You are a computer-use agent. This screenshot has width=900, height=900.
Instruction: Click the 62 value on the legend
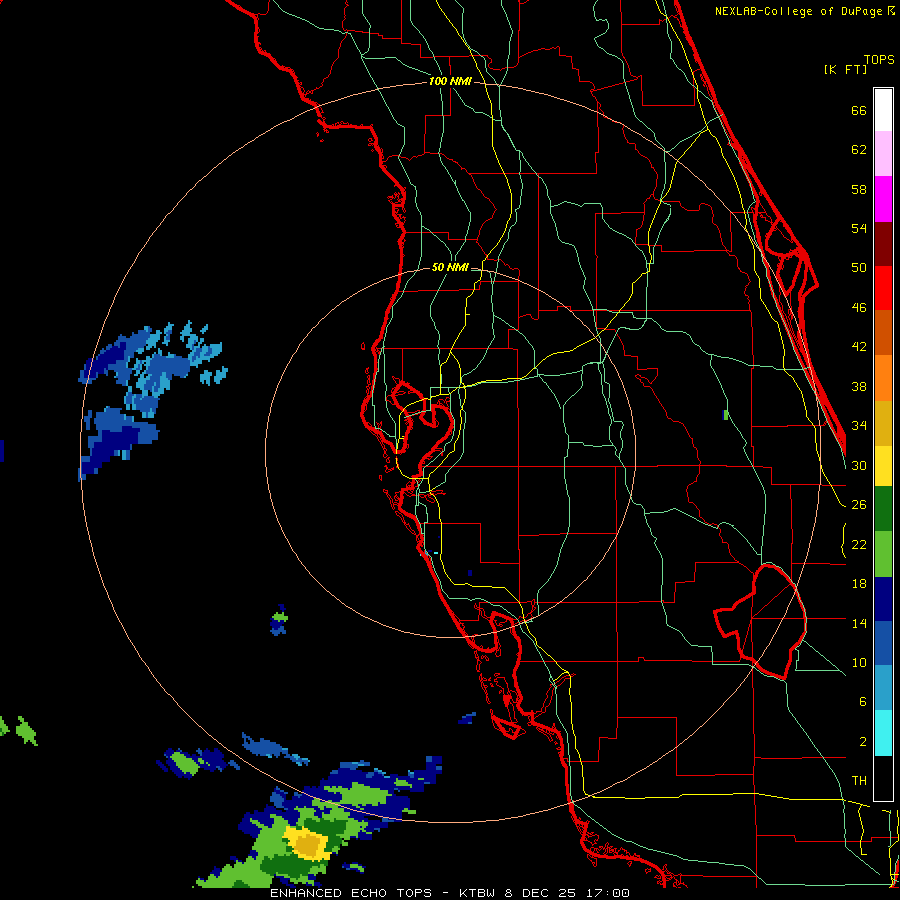point(859,150)
